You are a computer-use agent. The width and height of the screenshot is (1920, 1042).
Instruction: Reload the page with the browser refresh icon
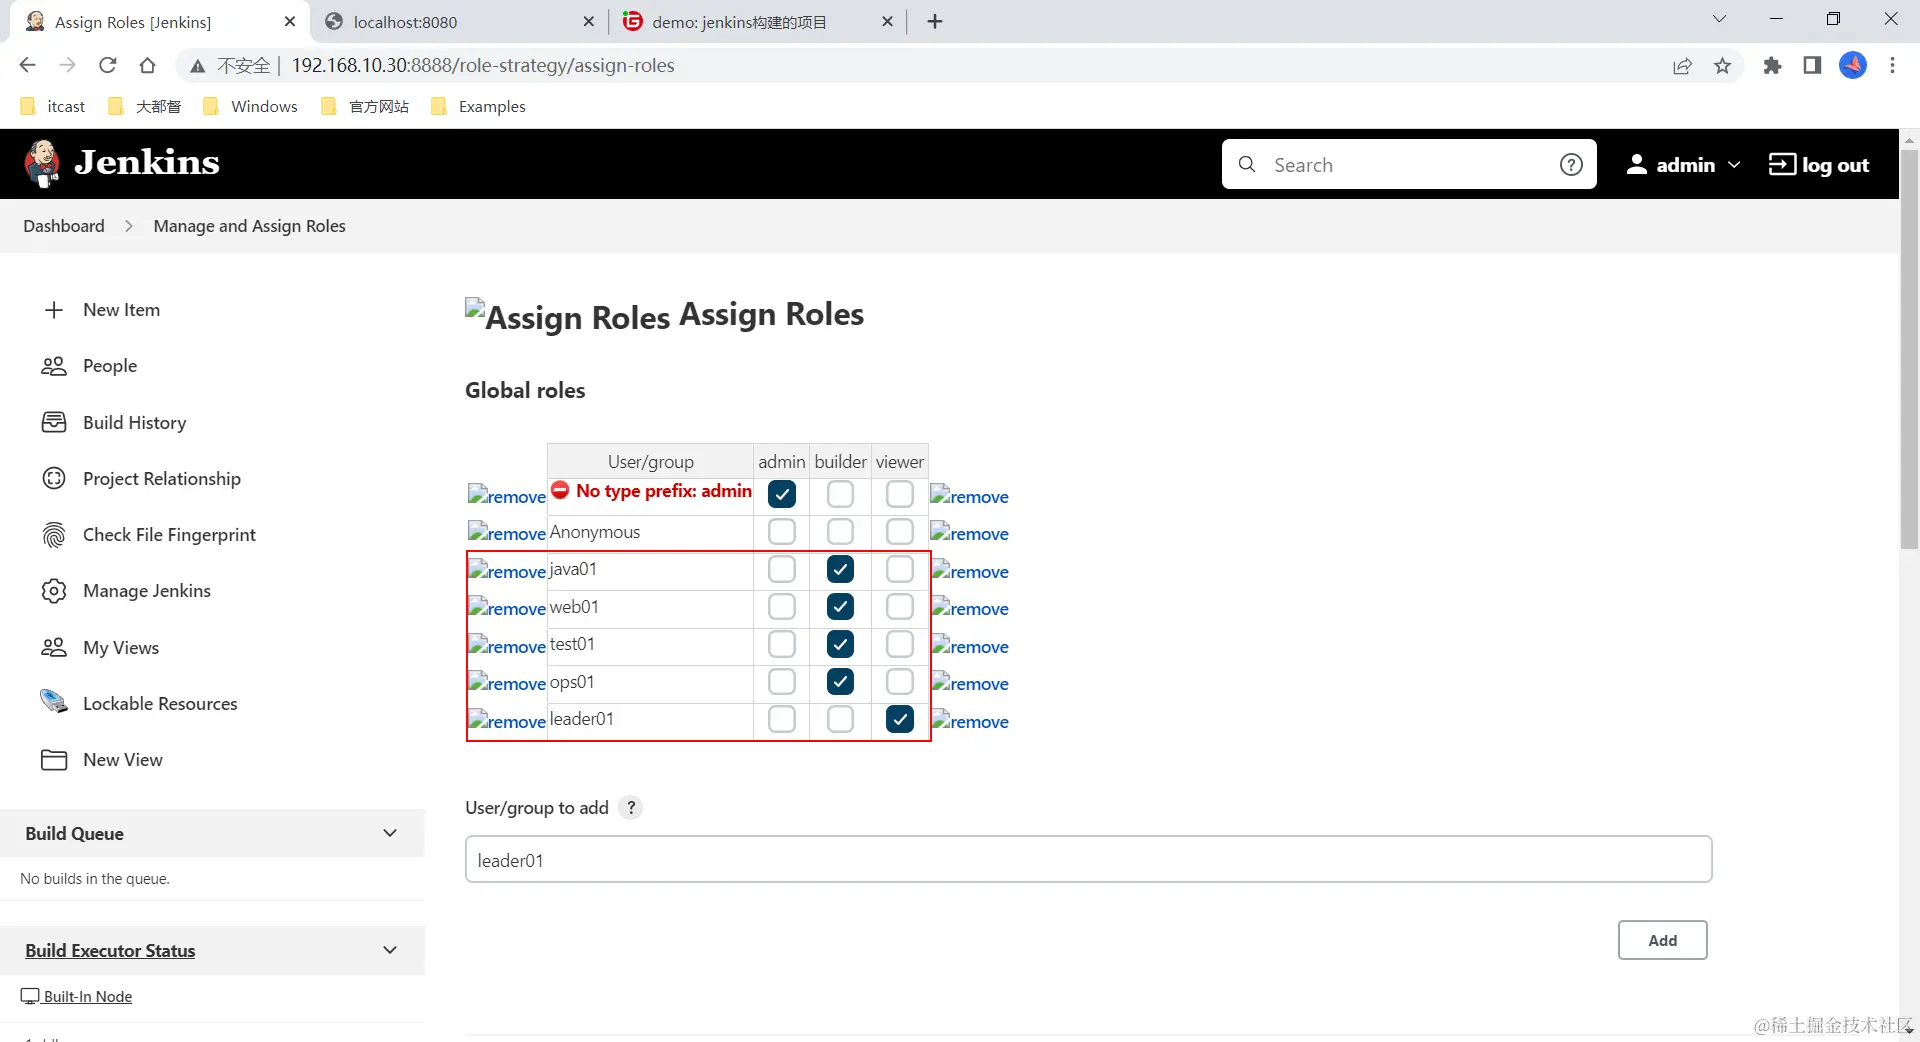[x=108, y=65]
